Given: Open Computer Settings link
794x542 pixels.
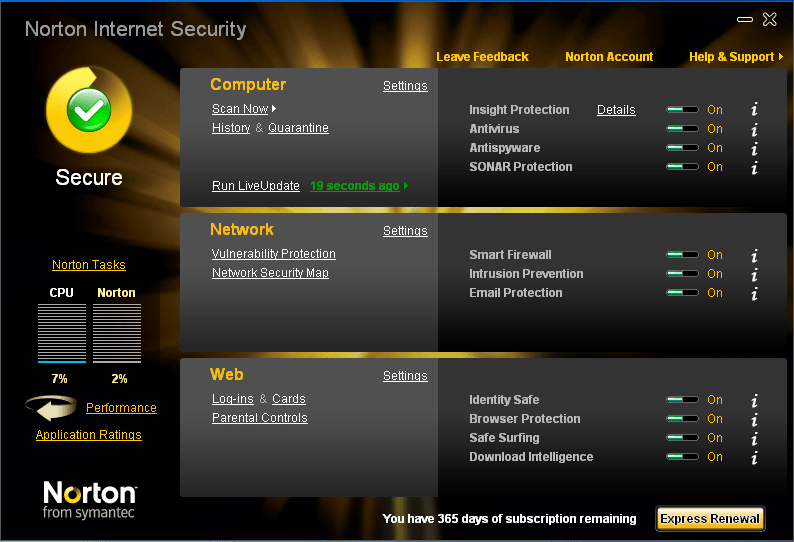Looking at the screenshot, I should [405, 86].
